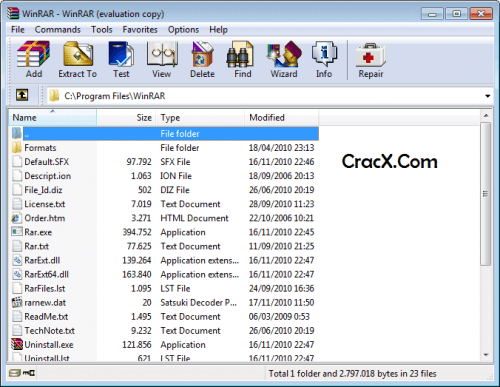Open the File menu
This screenshot has height=387, width=500.
[18, 30]
